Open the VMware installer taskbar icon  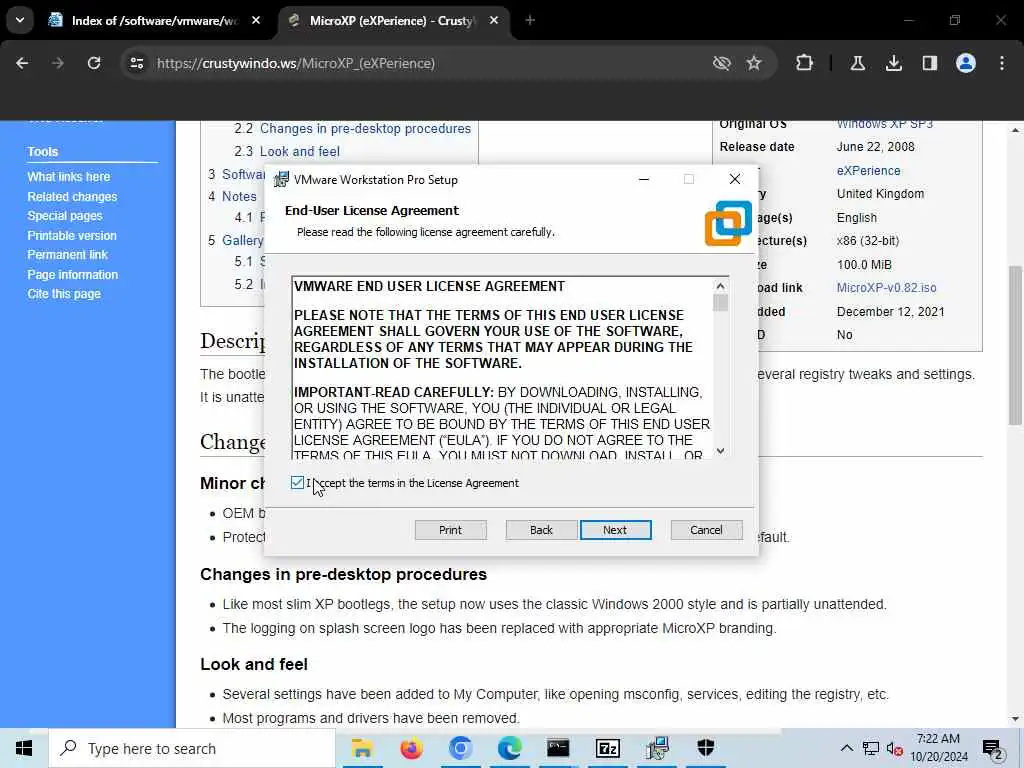coord(657,748)
